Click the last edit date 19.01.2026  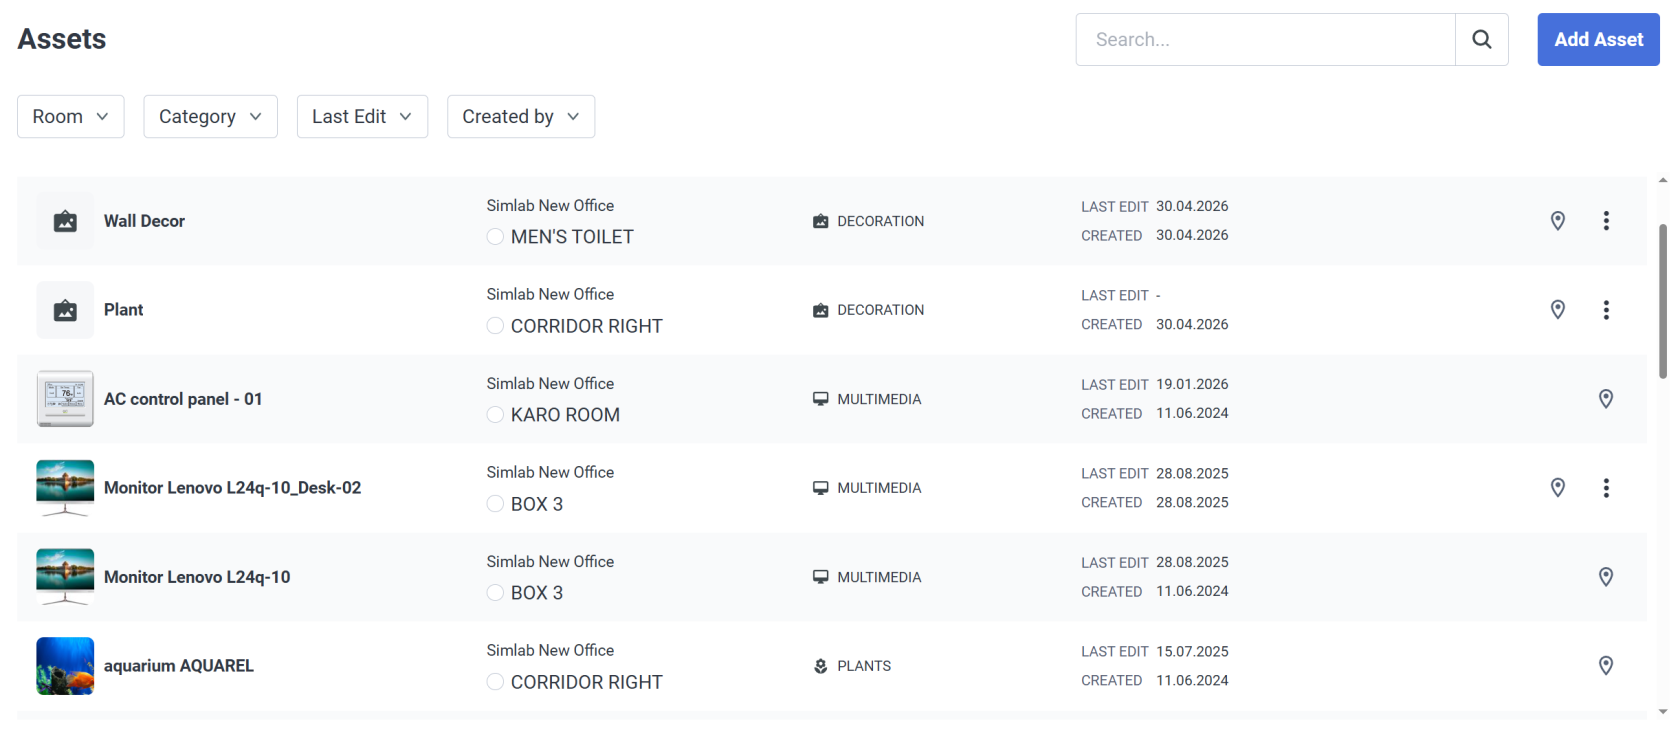click(1192, 384)
